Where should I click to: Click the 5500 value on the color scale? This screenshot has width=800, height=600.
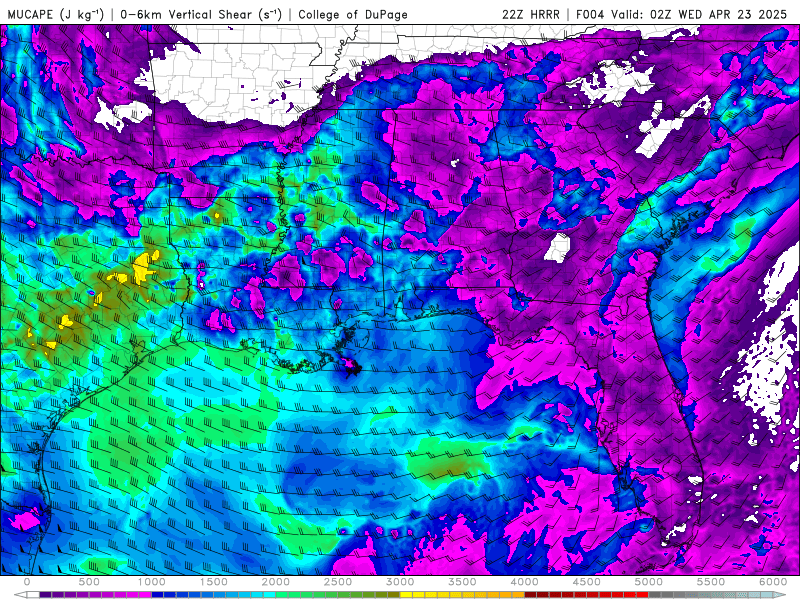[711, 582]
